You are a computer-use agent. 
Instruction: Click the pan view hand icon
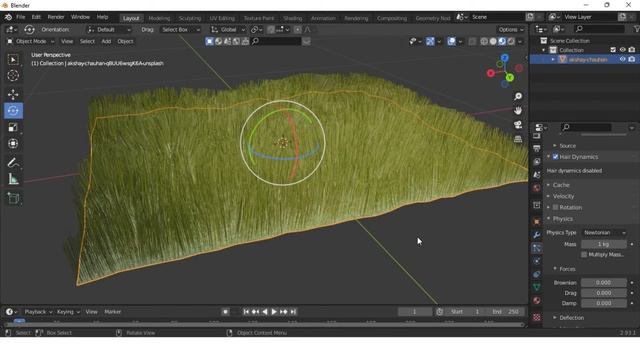[518, 111]
